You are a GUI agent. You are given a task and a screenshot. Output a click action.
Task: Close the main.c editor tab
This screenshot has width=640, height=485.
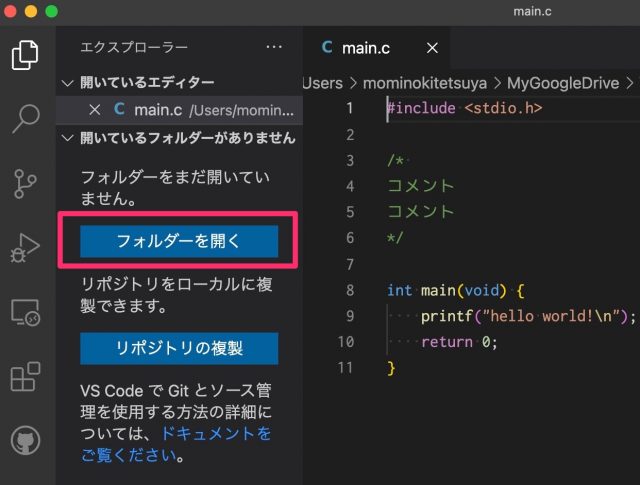pos(432,48)
